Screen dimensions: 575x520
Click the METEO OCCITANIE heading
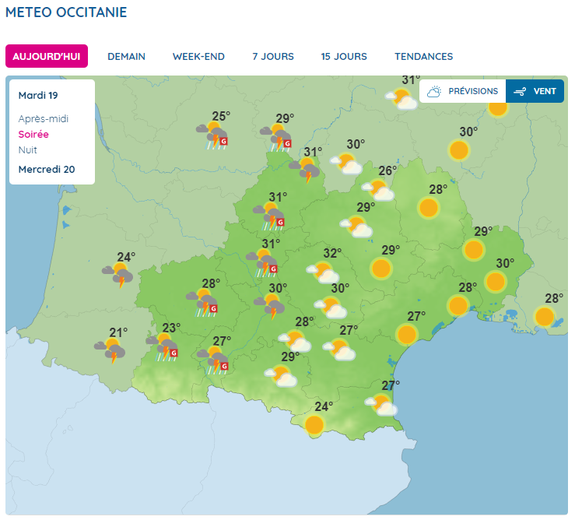66,12
